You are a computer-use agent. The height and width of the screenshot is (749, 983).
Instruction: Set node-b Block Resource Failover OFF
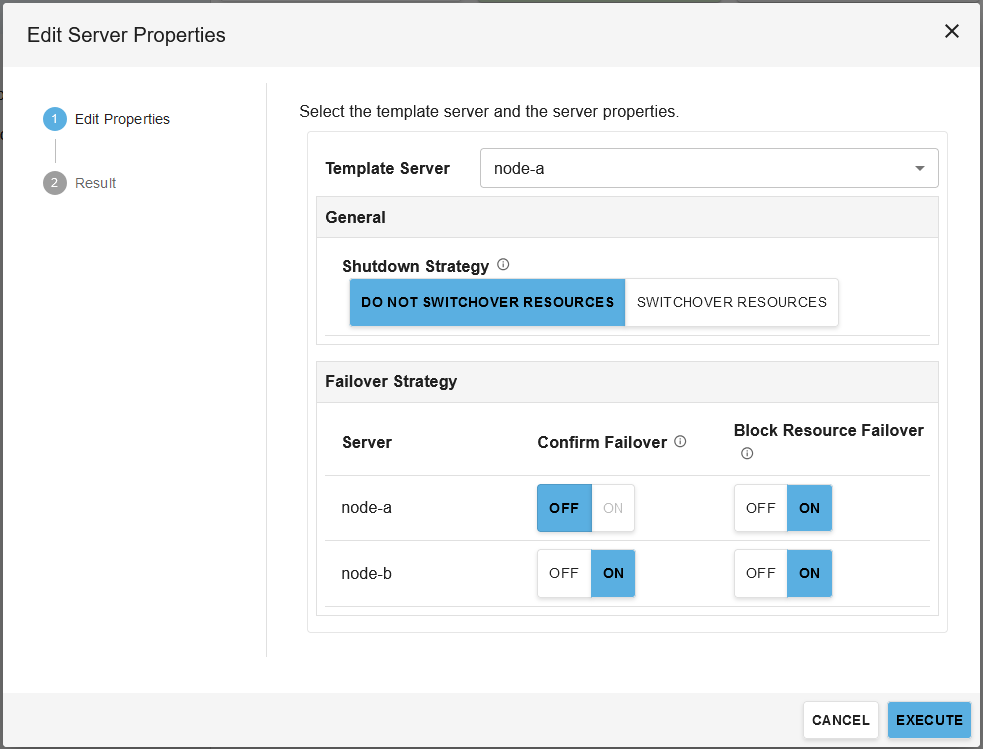click(x=760, y=573)
